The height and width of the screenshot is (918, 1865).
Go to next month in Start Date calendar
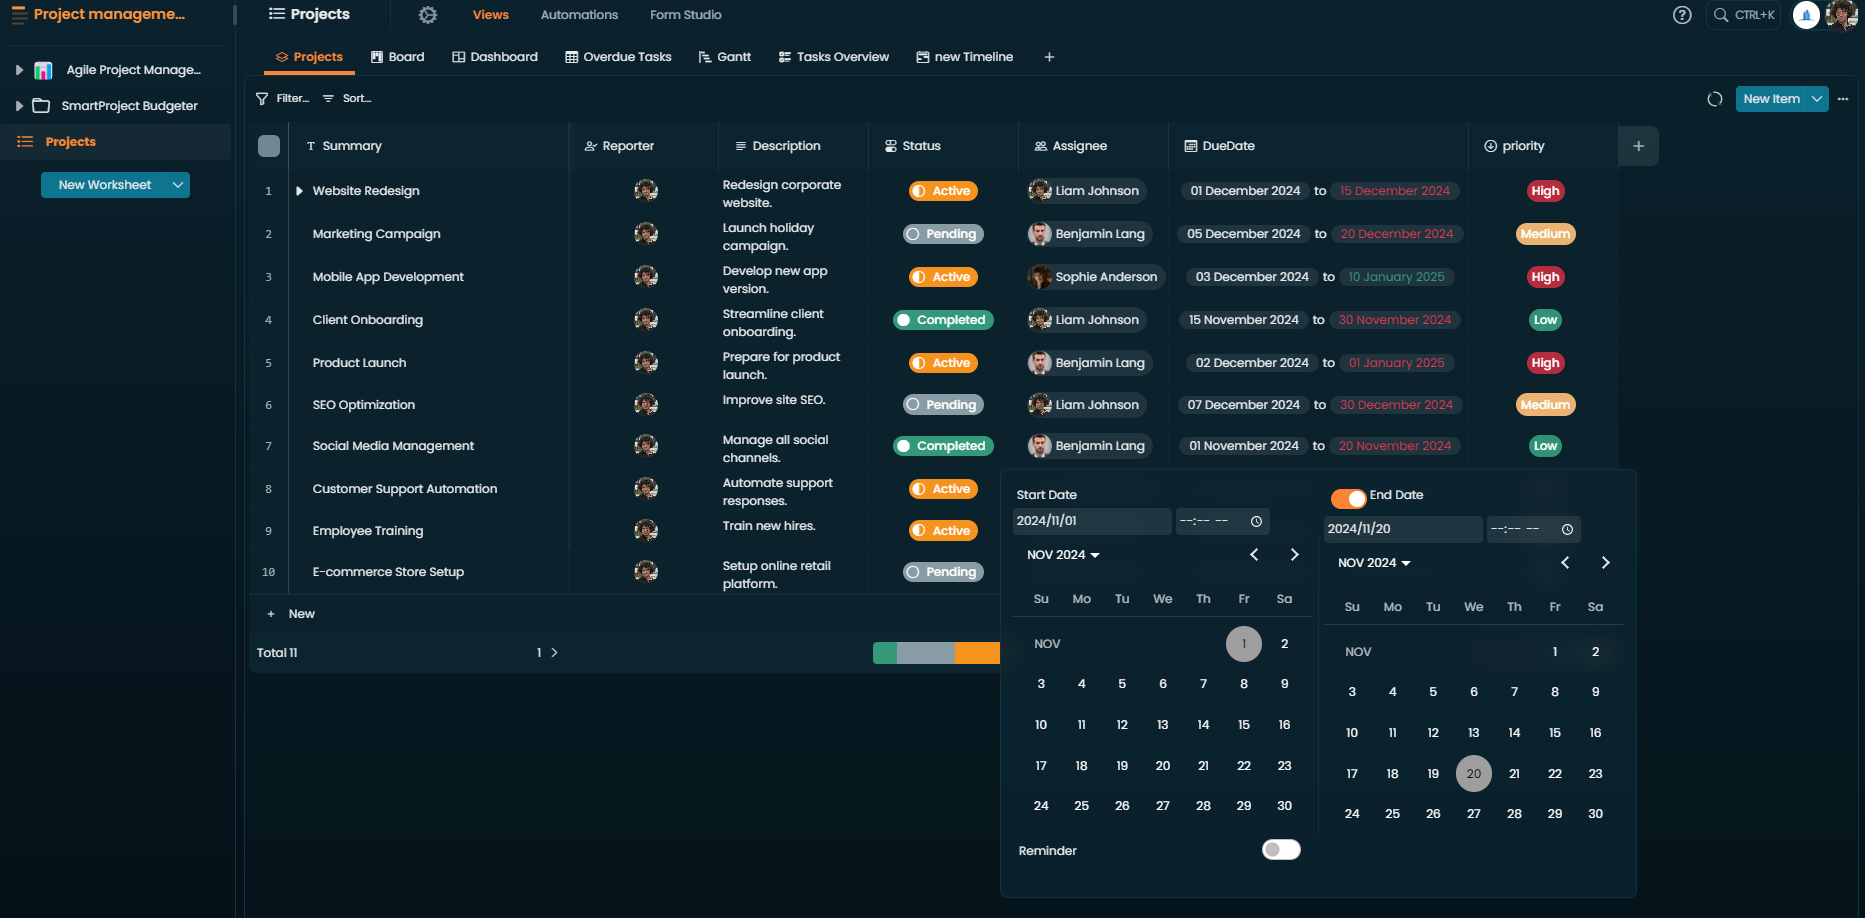tap(1294, 554)
